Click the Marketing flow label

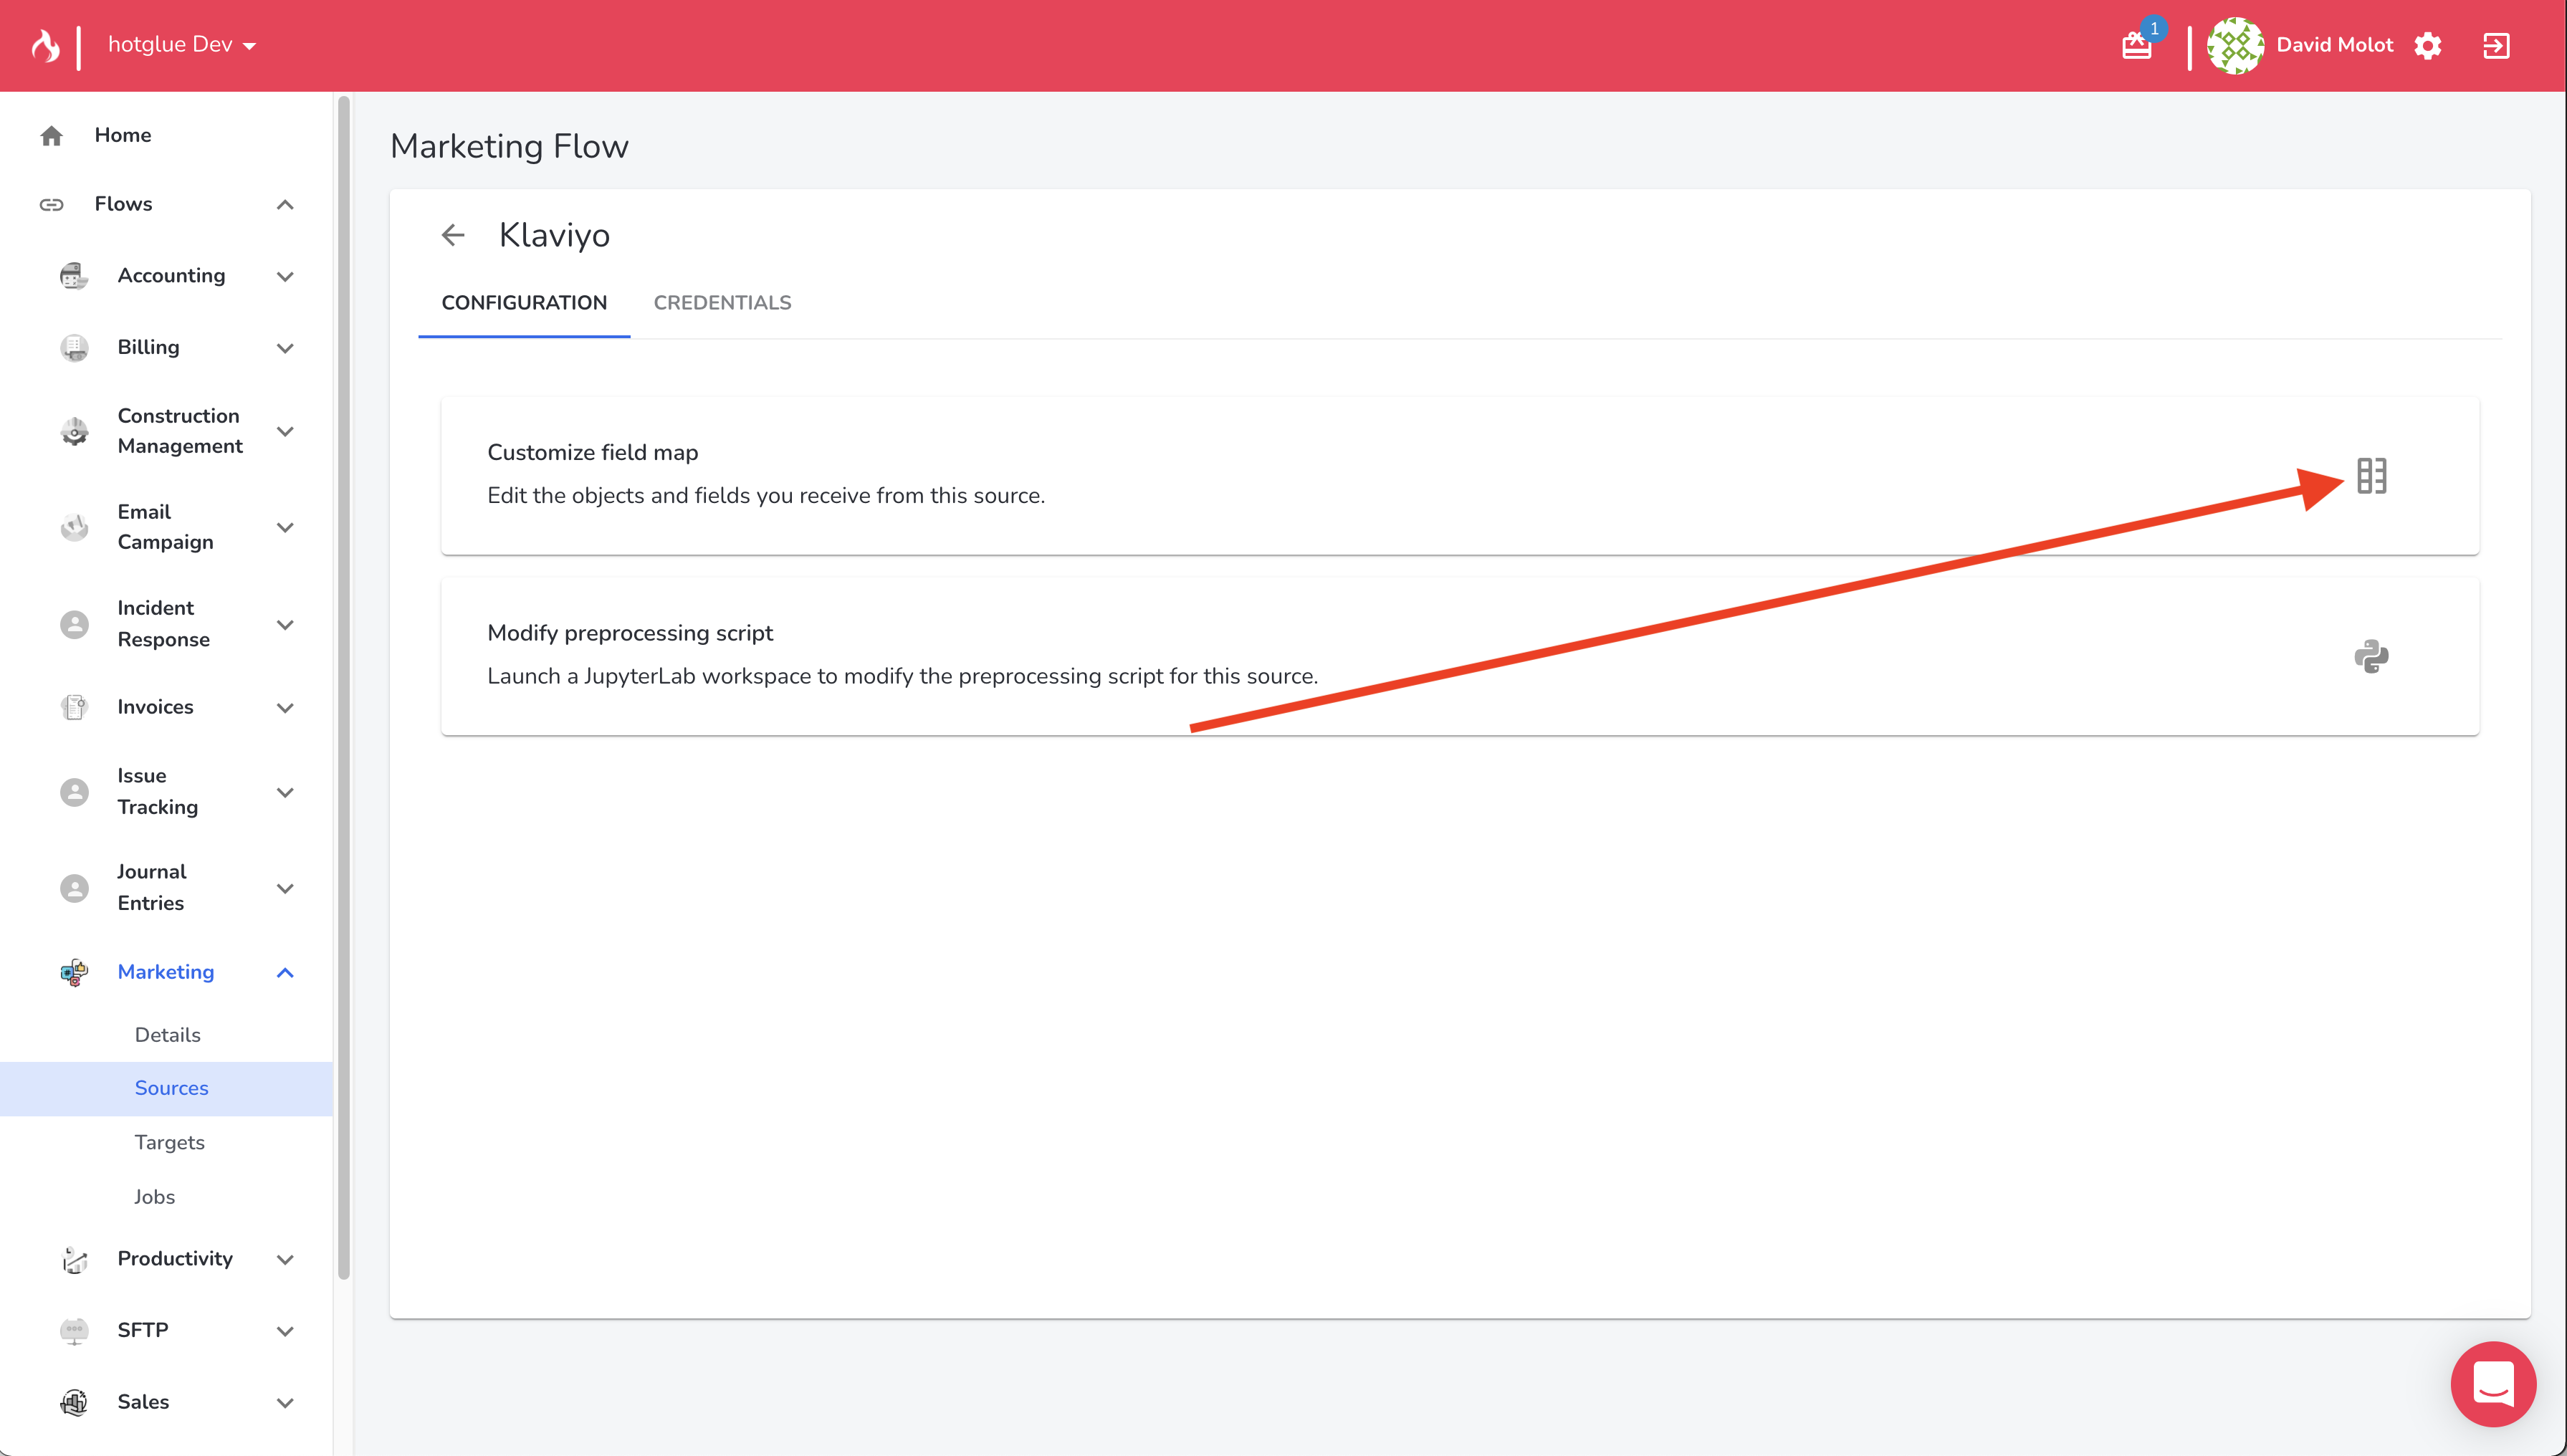coord(165,972)
